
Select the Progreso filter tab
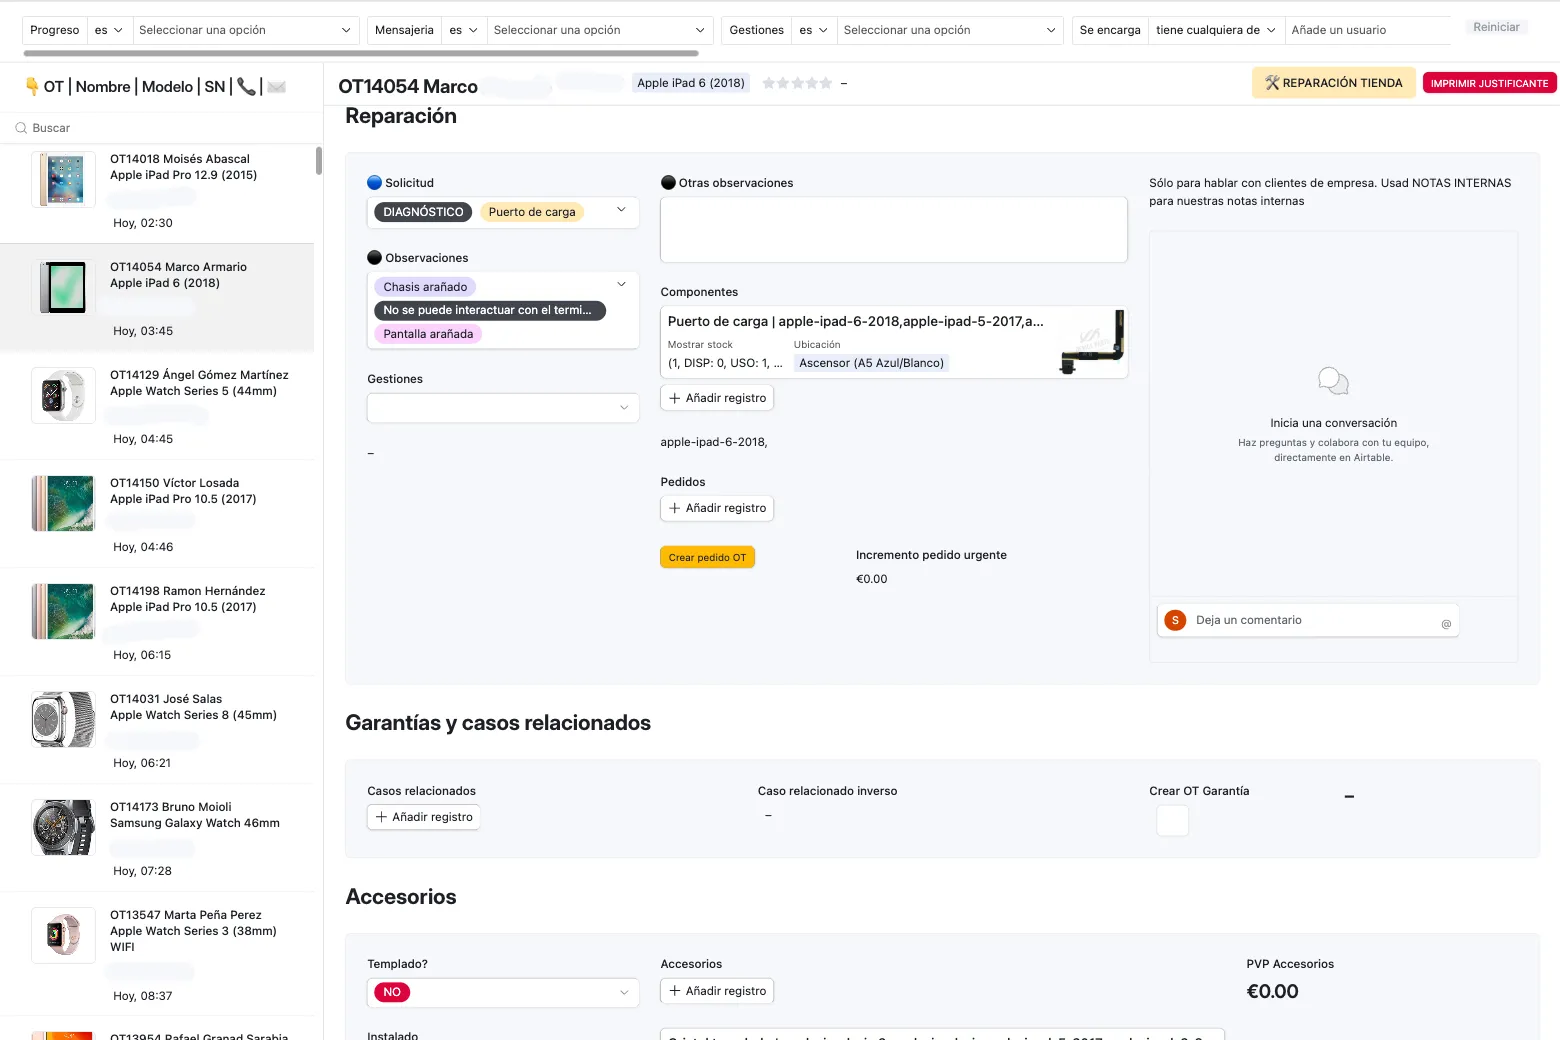point(54,29)
